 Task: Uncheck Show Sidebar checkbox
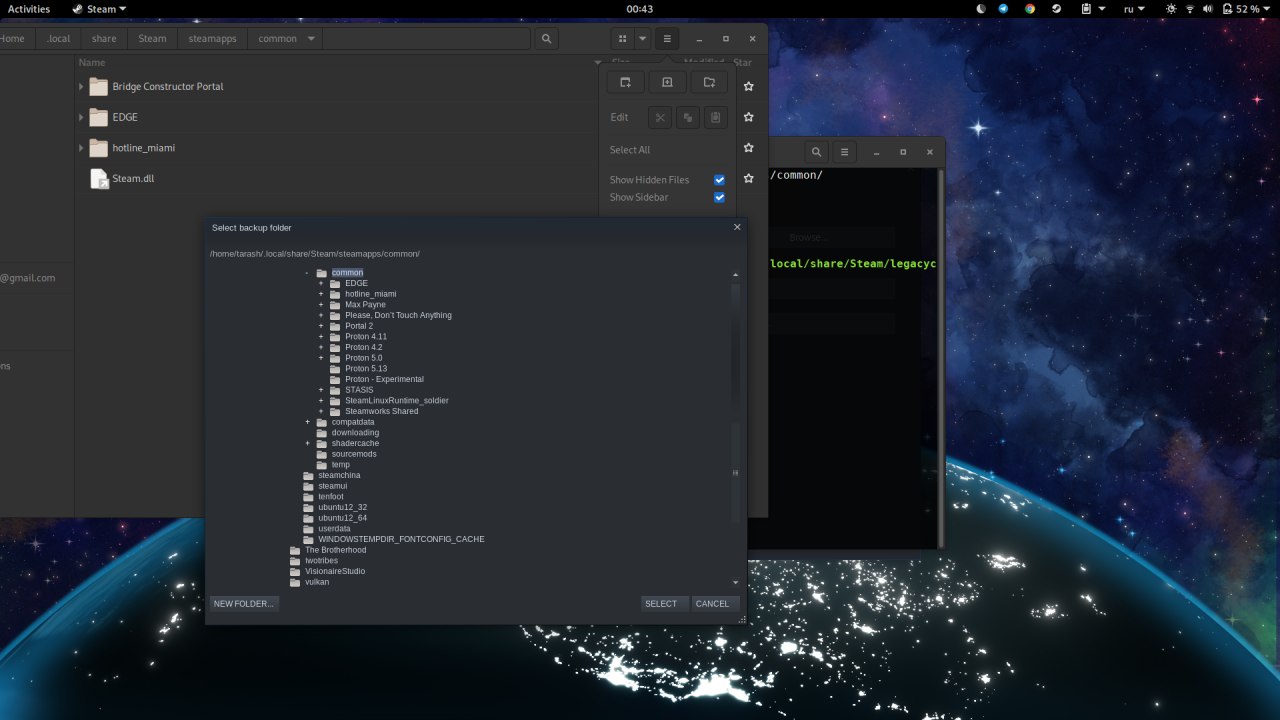point(719,197)
